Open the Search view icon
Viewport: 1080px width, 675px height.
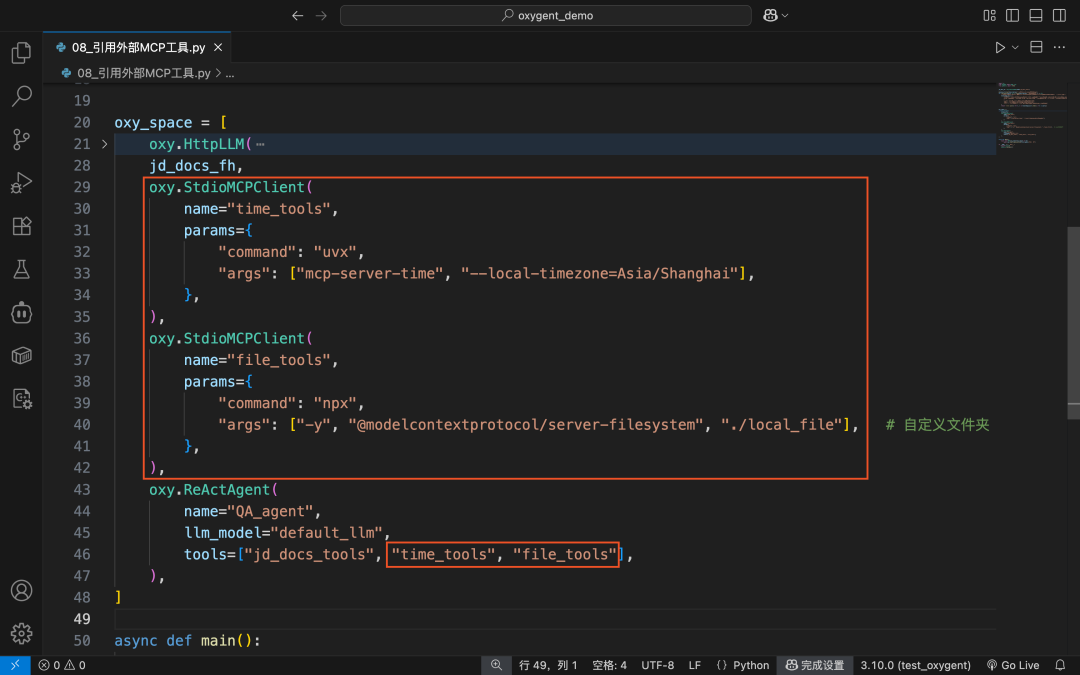(x=21, y=96)
